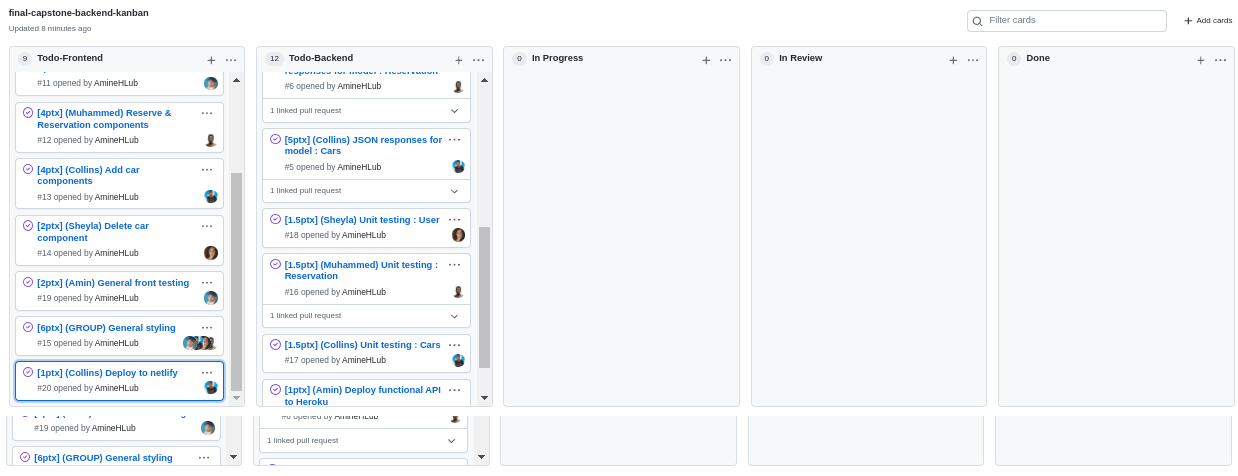Screen dimensions: 1238x476
Task: Open card menu for GROUP General styling #15
Action: pos(207,328)
